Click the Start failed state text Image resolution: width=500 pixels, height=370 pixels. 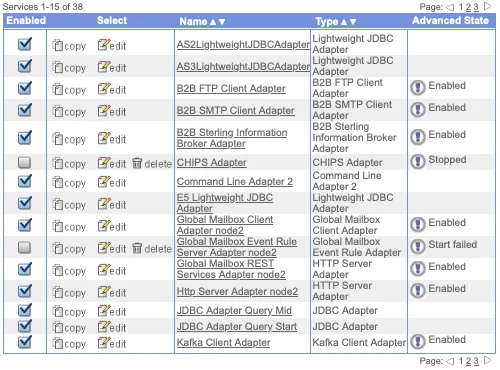[x=453, y=245]
